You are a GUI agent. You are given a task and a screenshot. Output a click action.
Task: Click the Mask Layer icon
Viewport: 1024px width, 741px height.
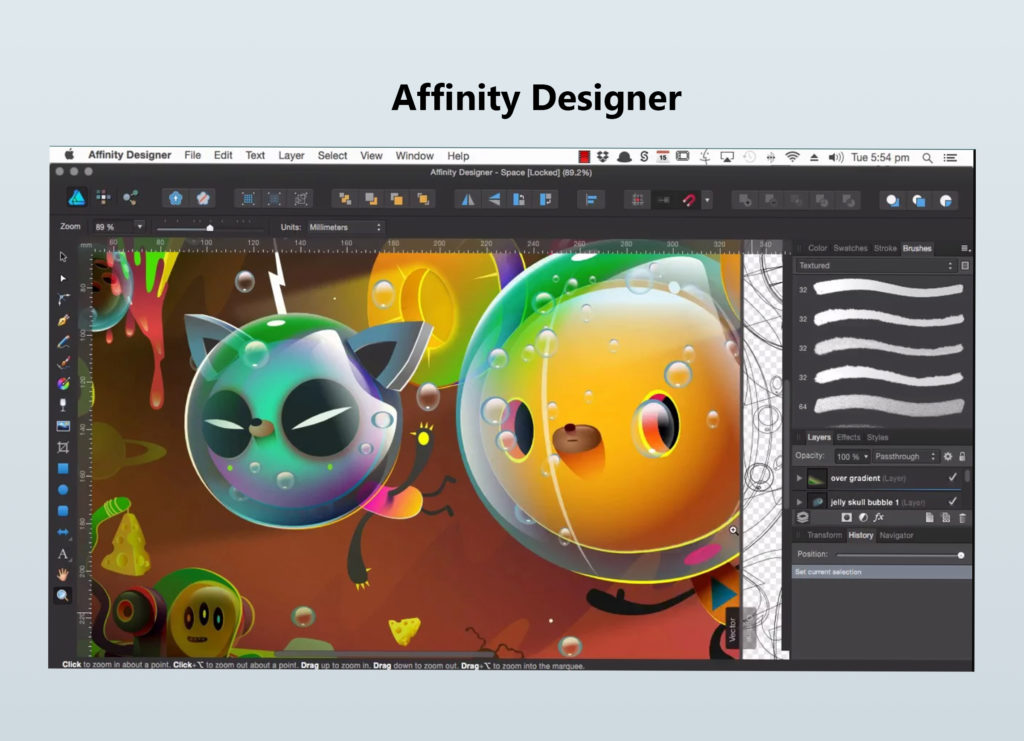[846, 517]
